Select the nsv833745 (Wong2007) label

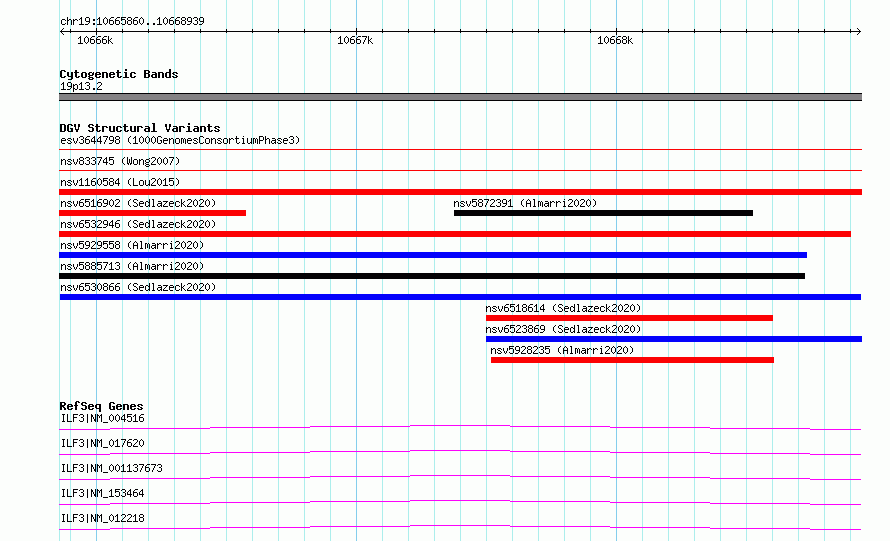pyautogui.click(x=120, y=161)
